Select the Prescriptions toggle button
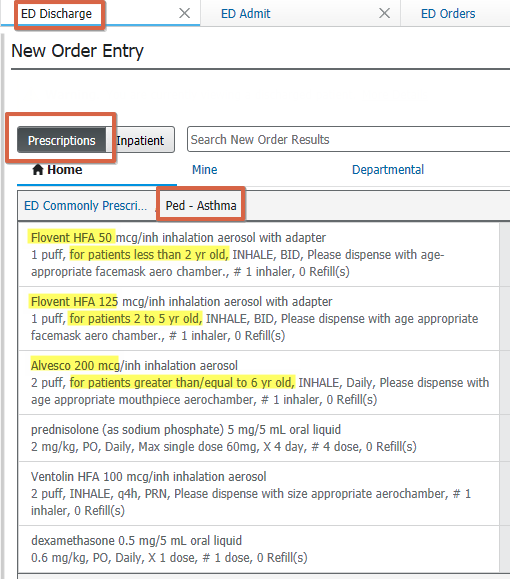The height and width of the screenshot is (579, 510). click(61, 140)
